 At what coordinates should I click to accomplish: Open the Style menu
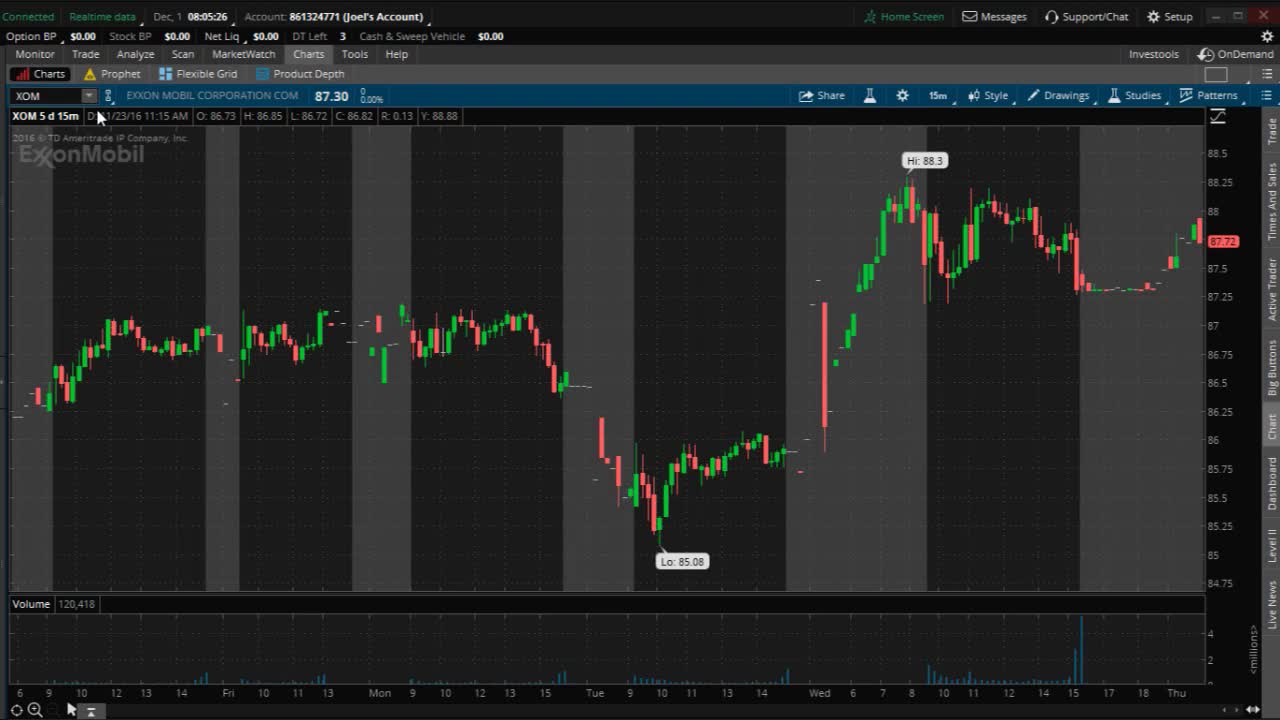click(x=988, y=96)
